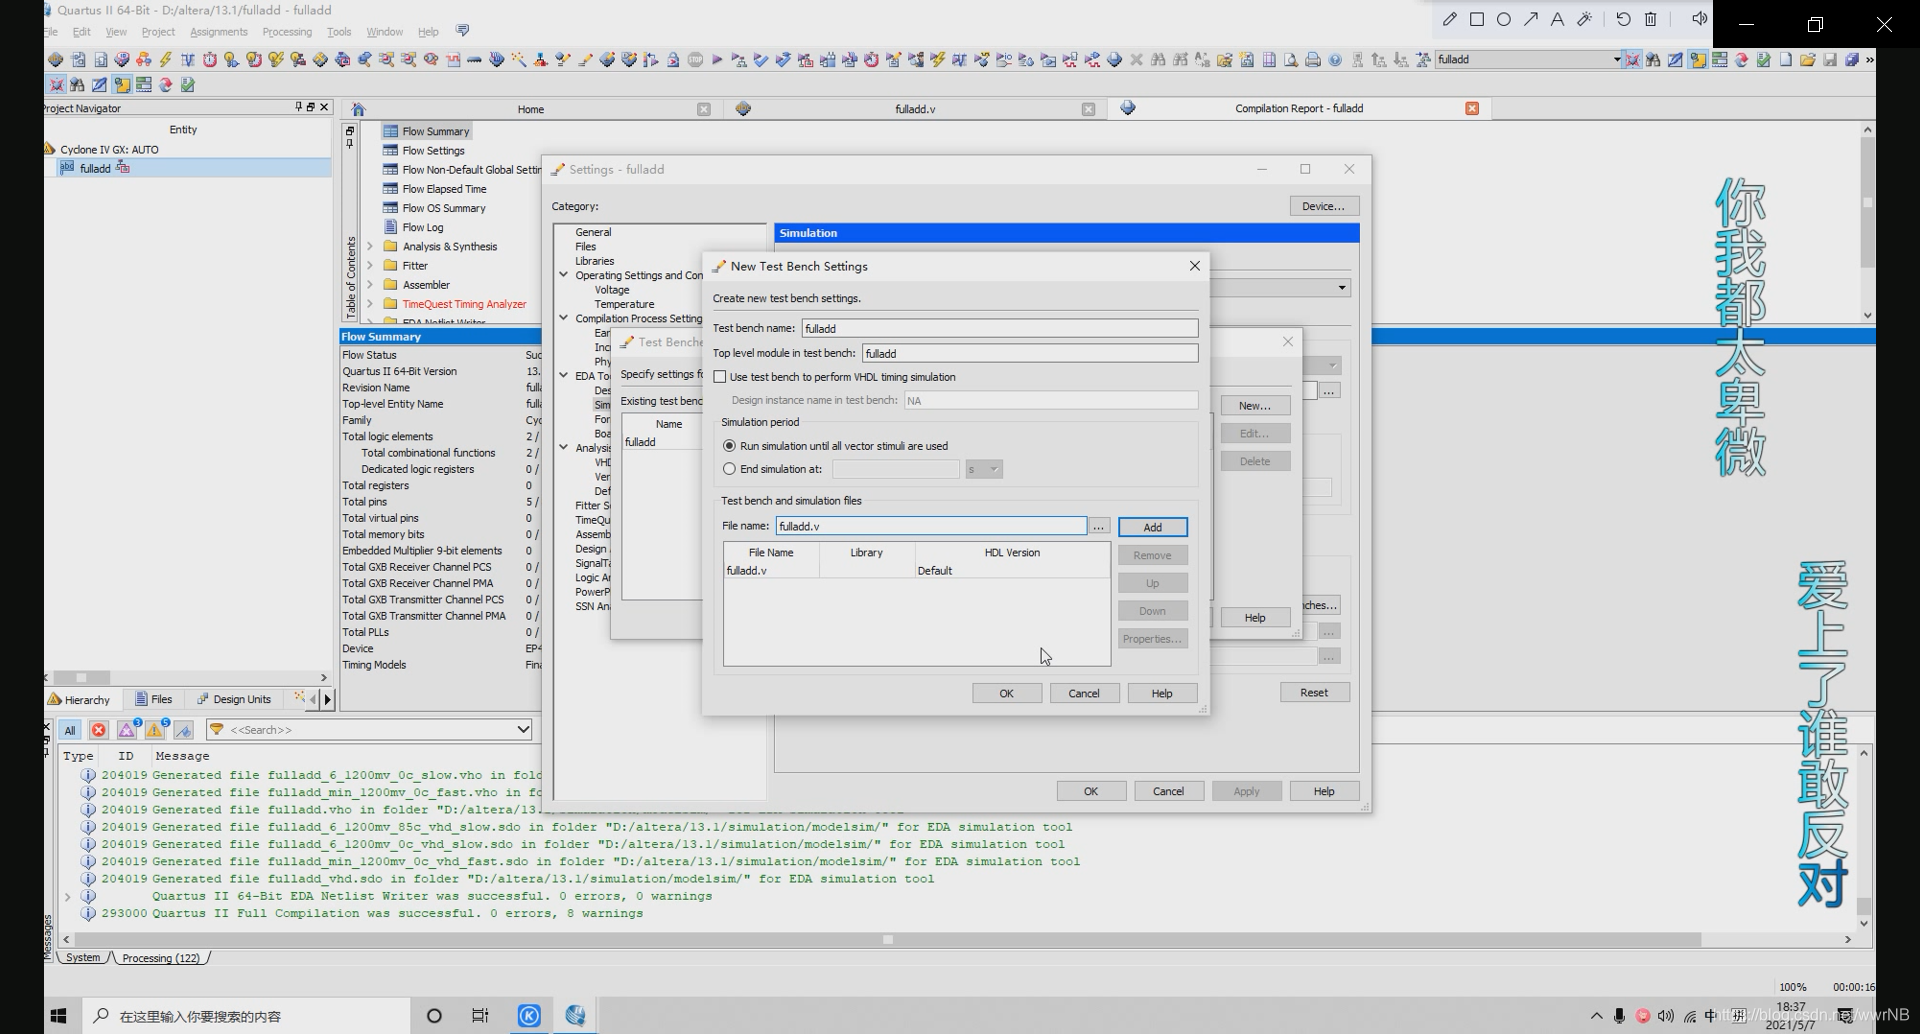The height and width of the screenshot is (1034, 1920).
Task: Expand the Assembler report folder
Action: point(370,285)
